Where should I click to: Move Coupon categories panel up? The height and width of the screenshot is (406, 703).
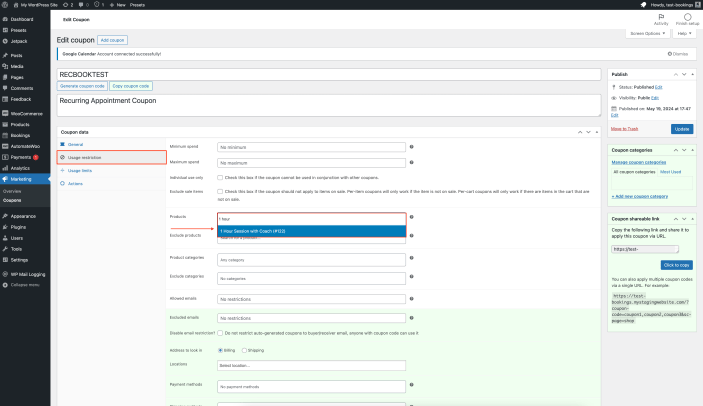(x=676, y=150)
